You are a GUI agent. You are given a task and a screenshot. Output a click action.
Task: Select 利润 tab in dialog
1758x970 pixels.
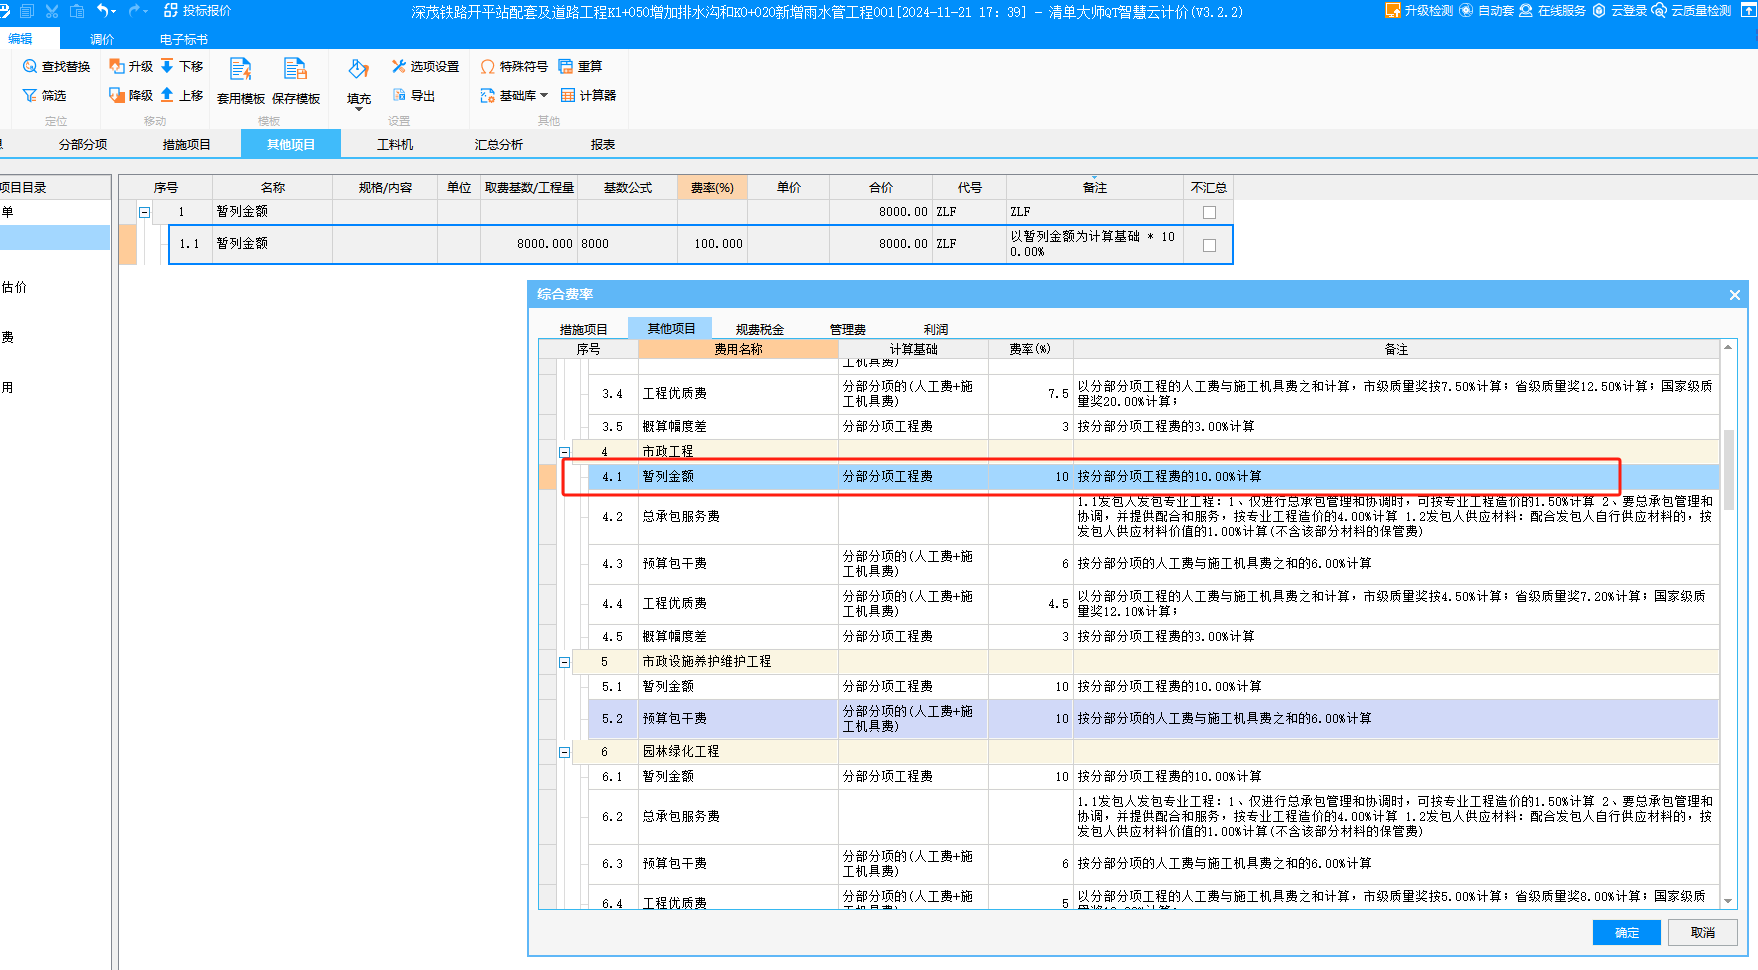click(936, 329)
